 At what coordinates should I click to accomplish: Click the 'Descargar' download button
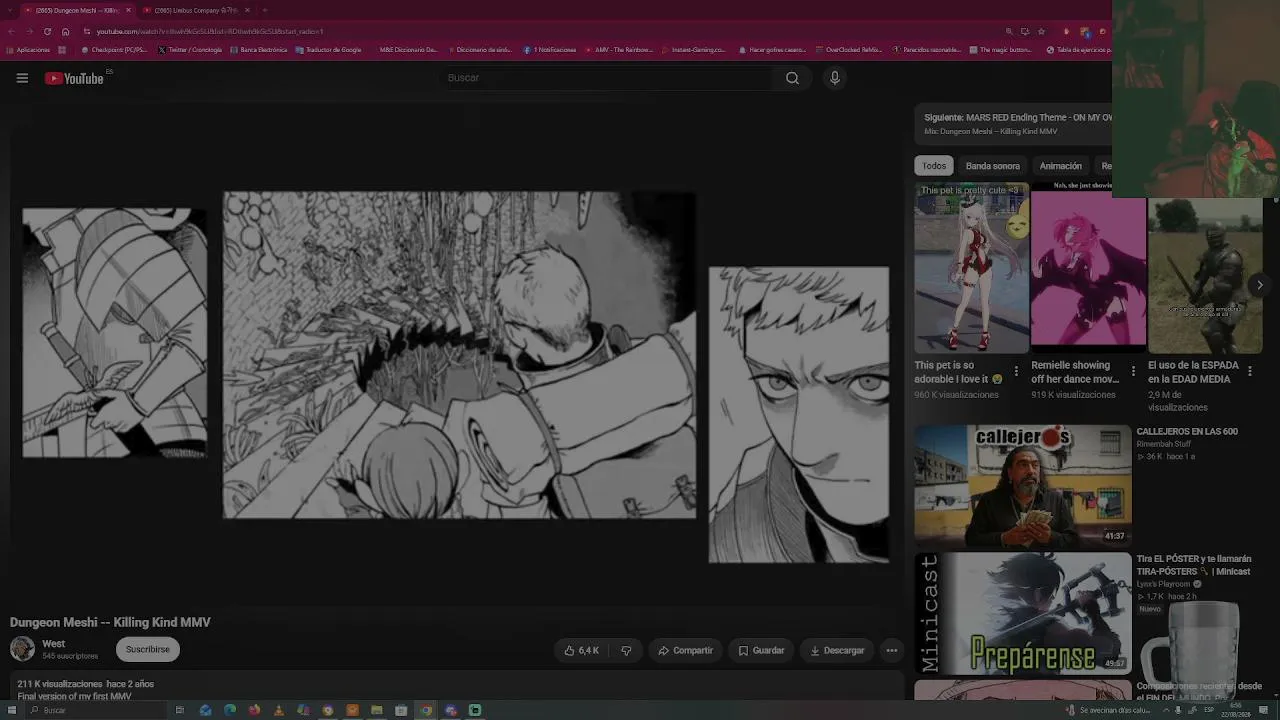pos(837,650)
